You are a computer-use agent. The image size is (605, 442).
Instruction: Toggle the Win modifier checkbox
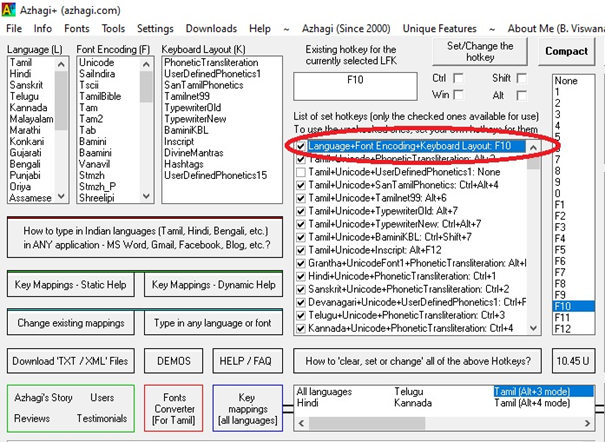[458, 95]
